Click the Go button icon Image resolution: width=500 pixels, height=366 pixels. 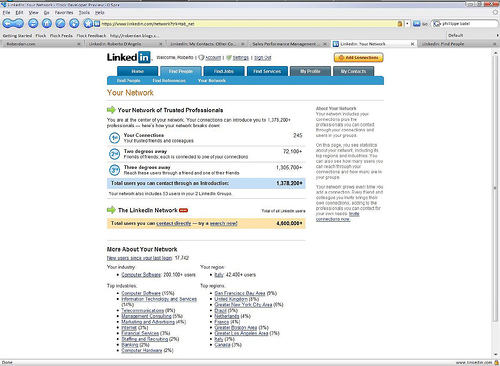(x=417, y=24)
